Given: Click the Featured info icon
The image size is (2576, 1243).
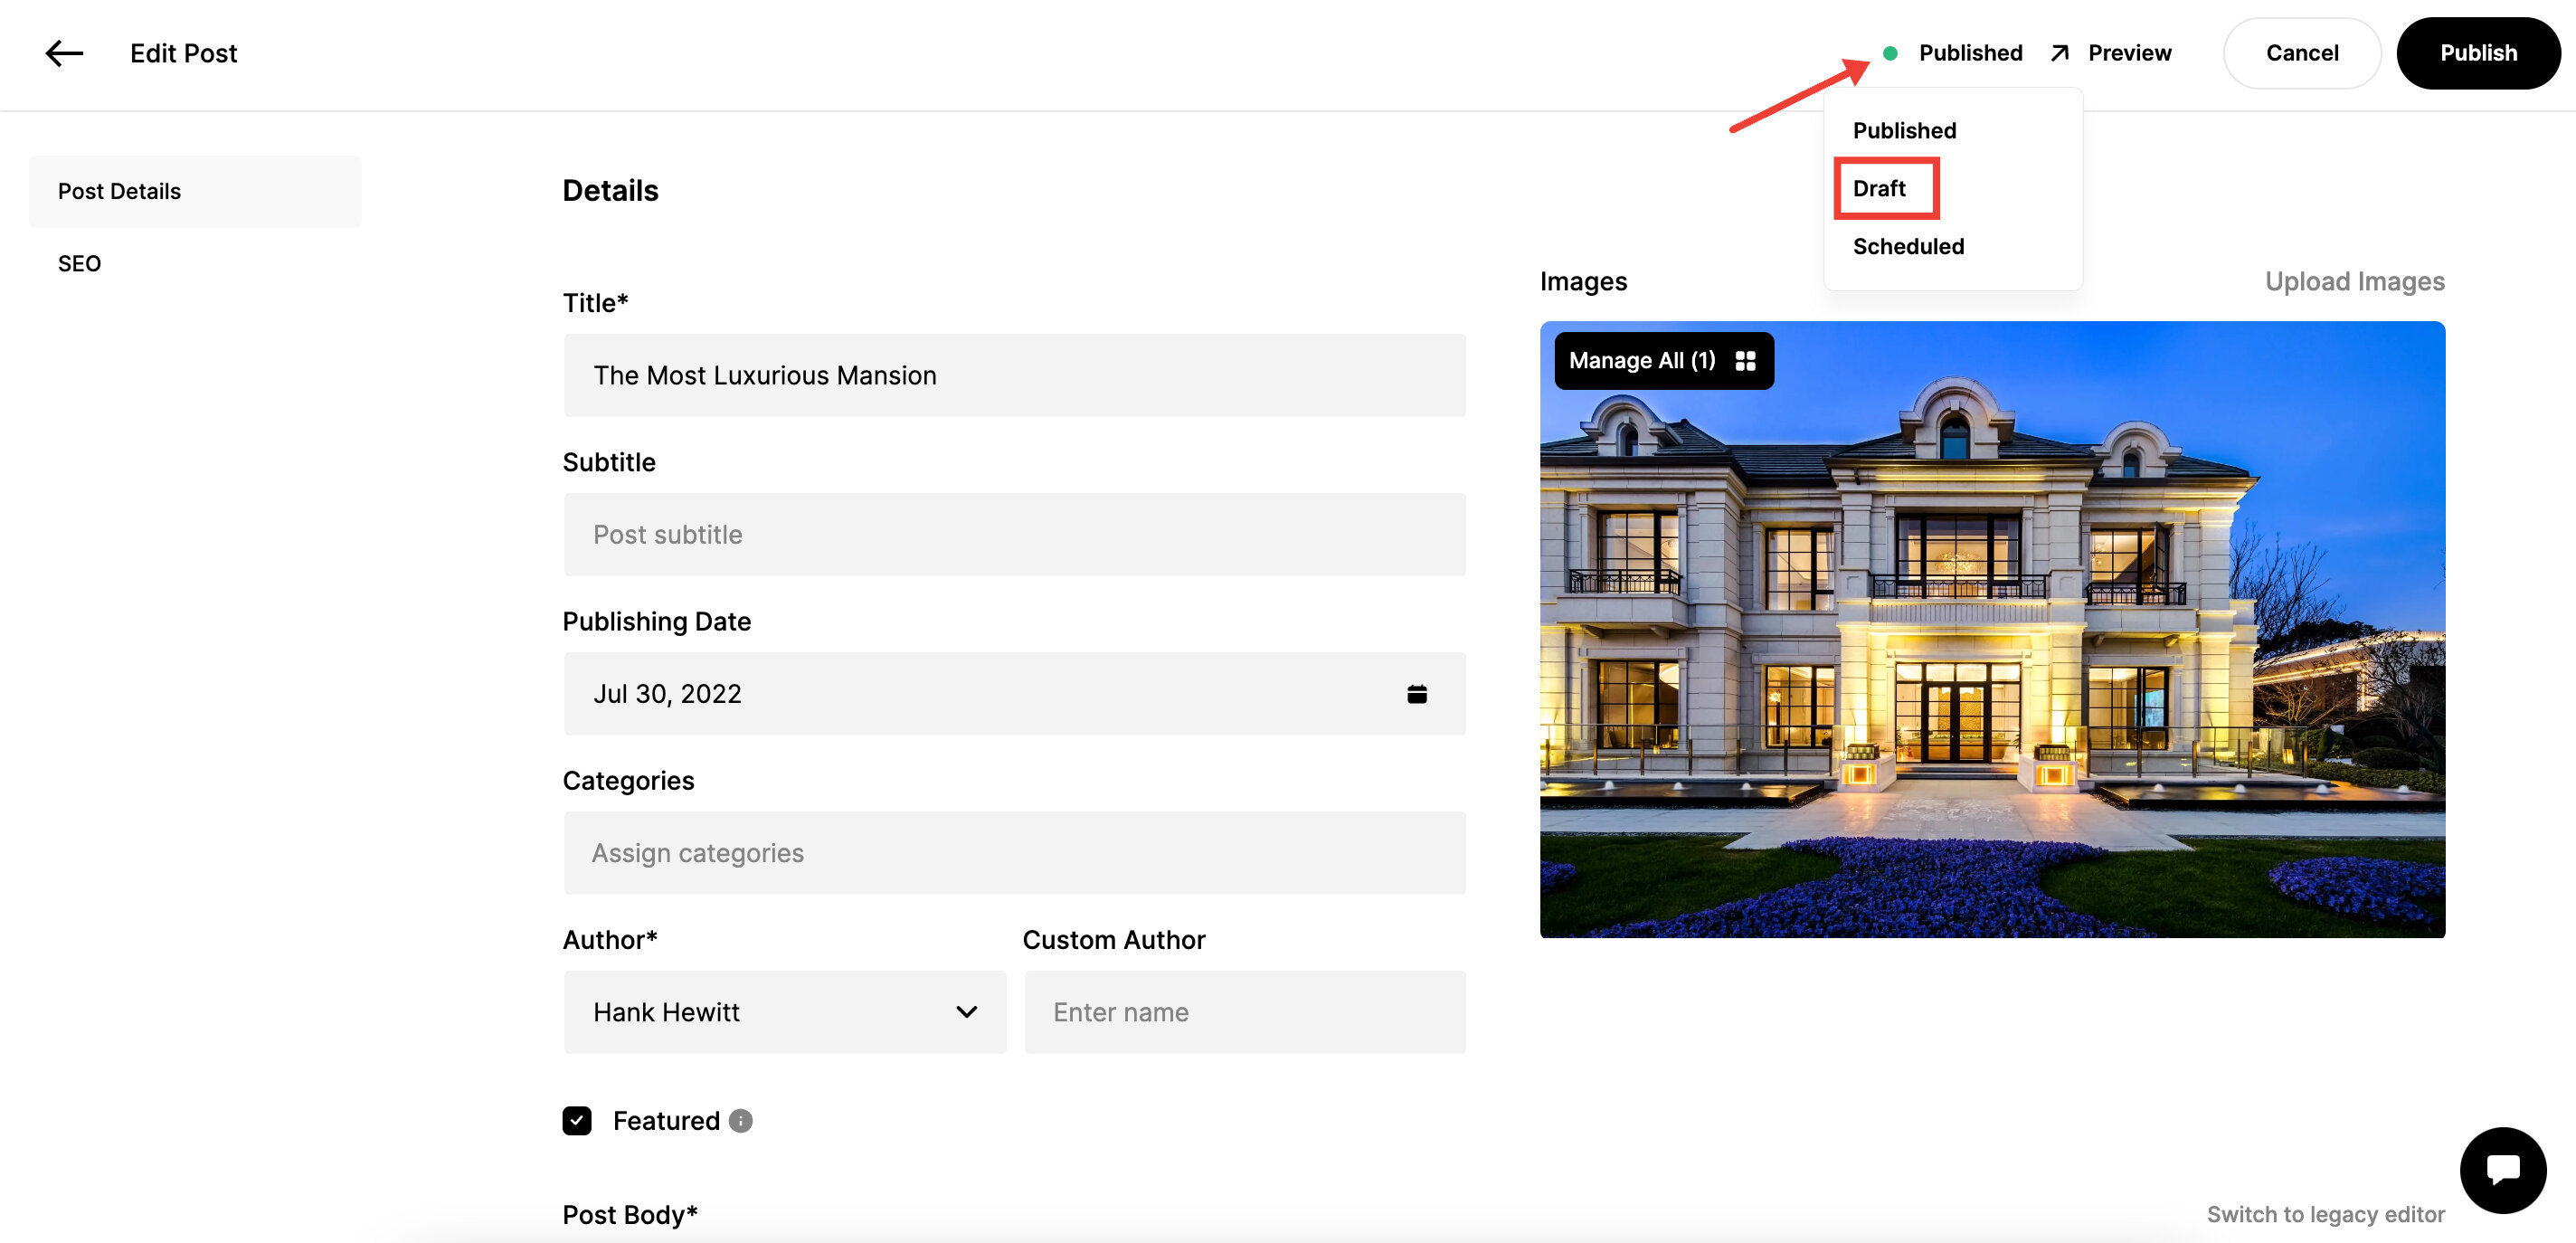Looking at the screenshot, I should click(740, 1121).
